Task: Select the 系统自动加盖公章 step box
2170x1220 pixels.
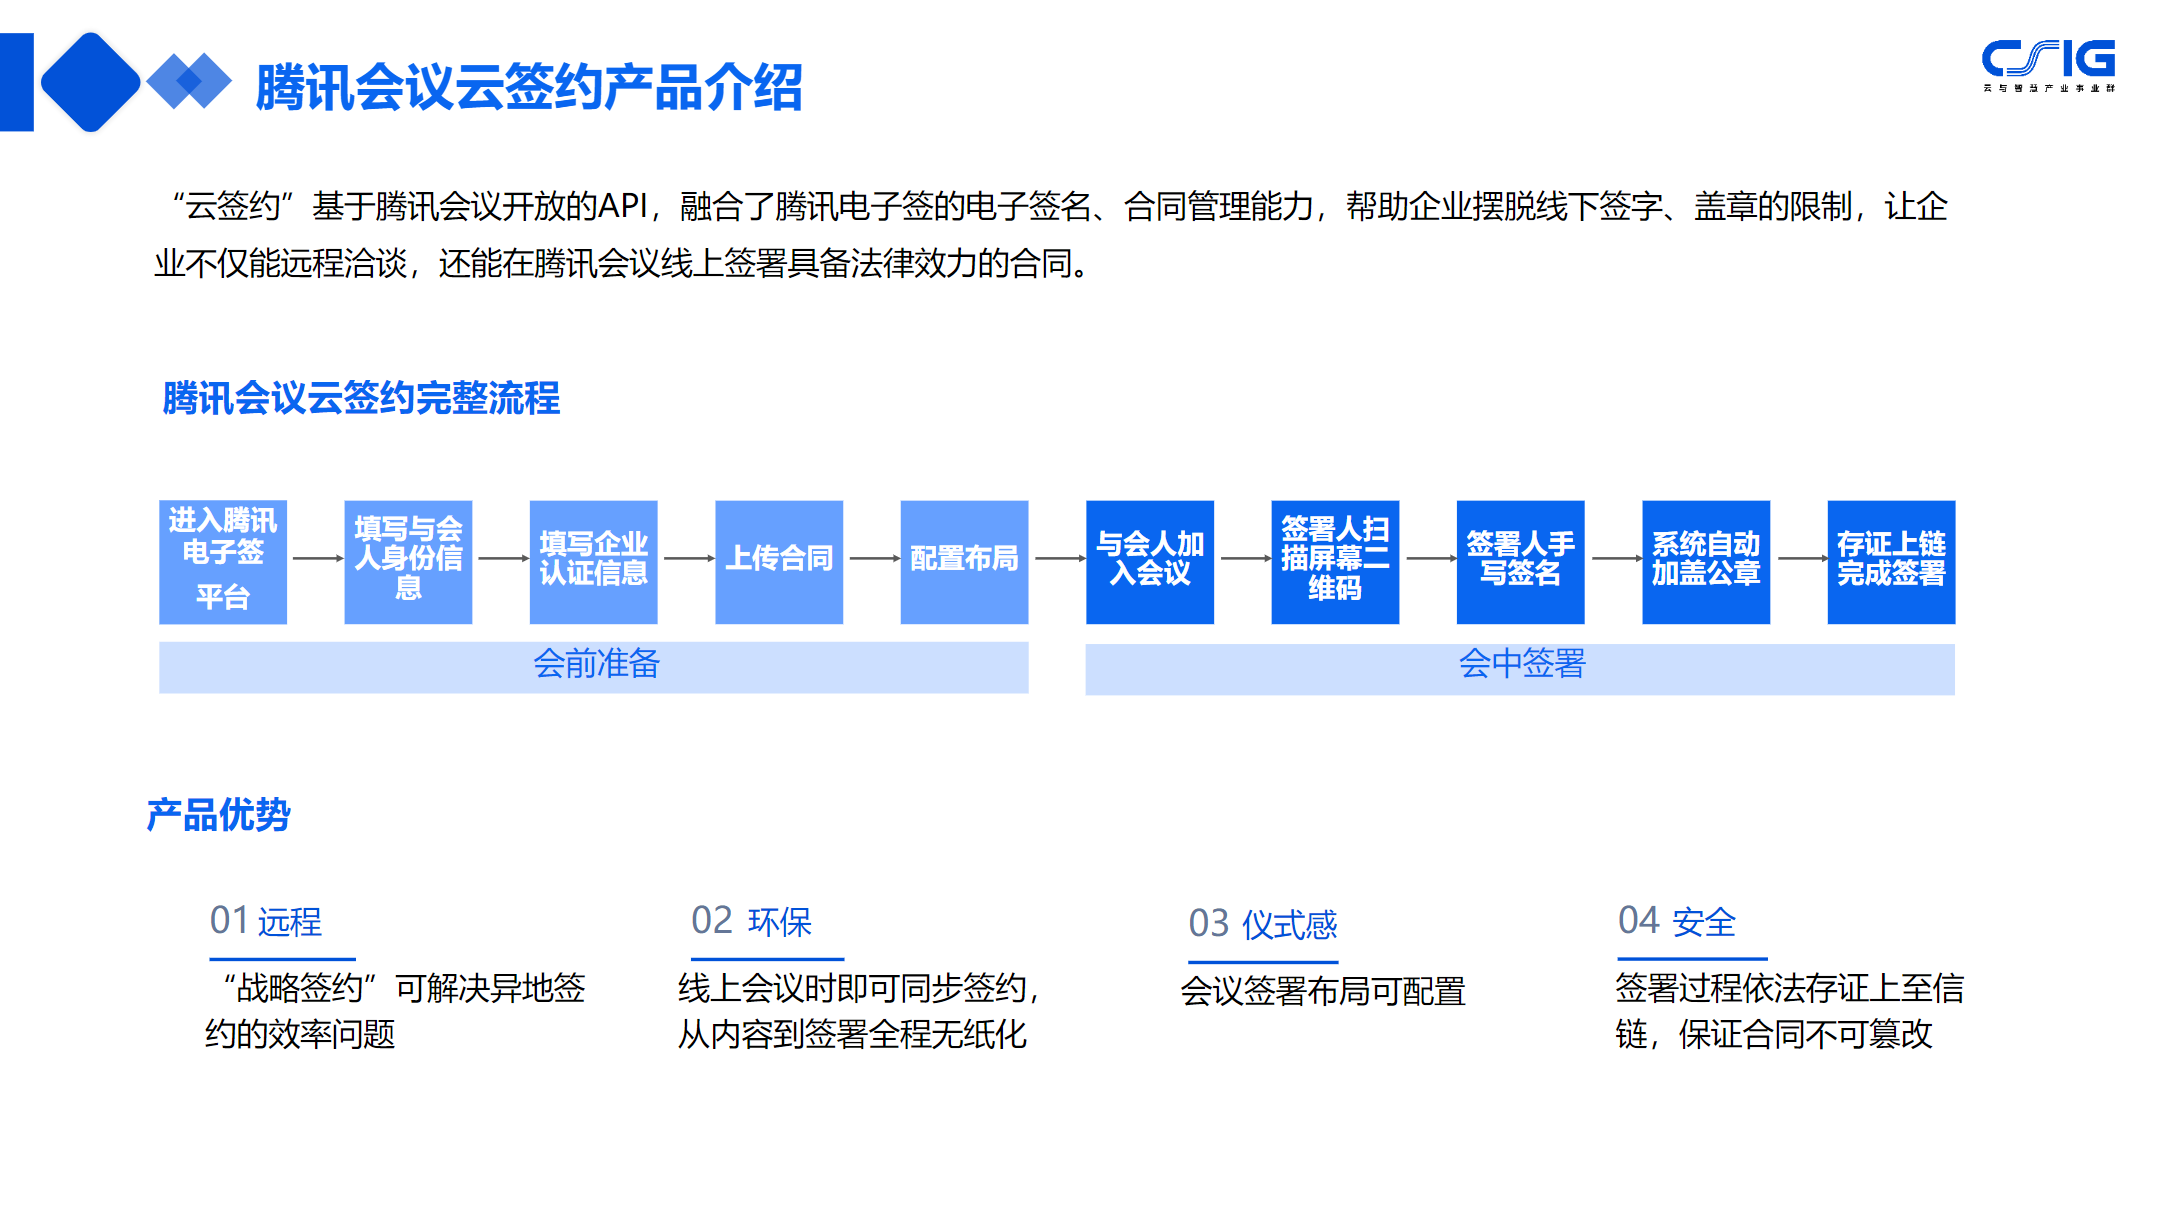Action: tap(1706, 562)
